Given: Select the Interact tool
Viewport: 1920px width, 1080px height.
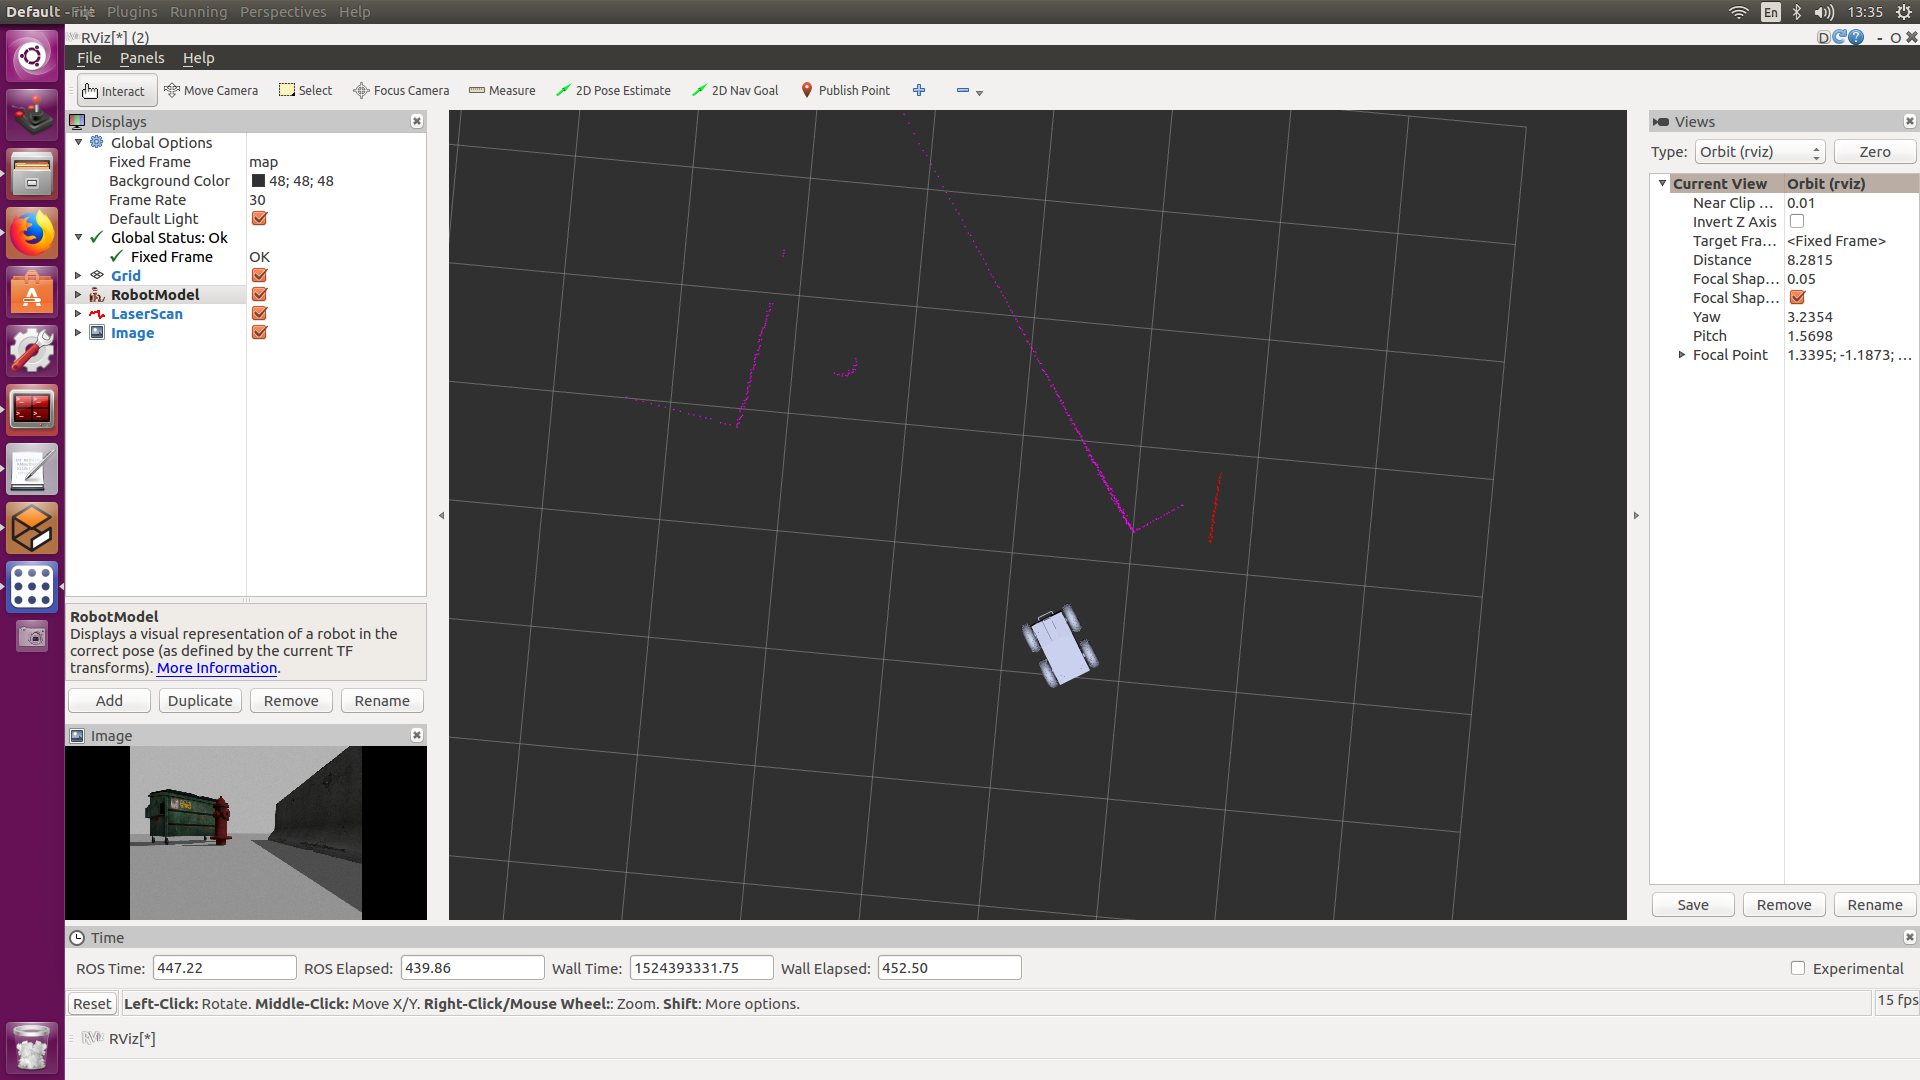Looking at the screenshot, I should (116, 91).
